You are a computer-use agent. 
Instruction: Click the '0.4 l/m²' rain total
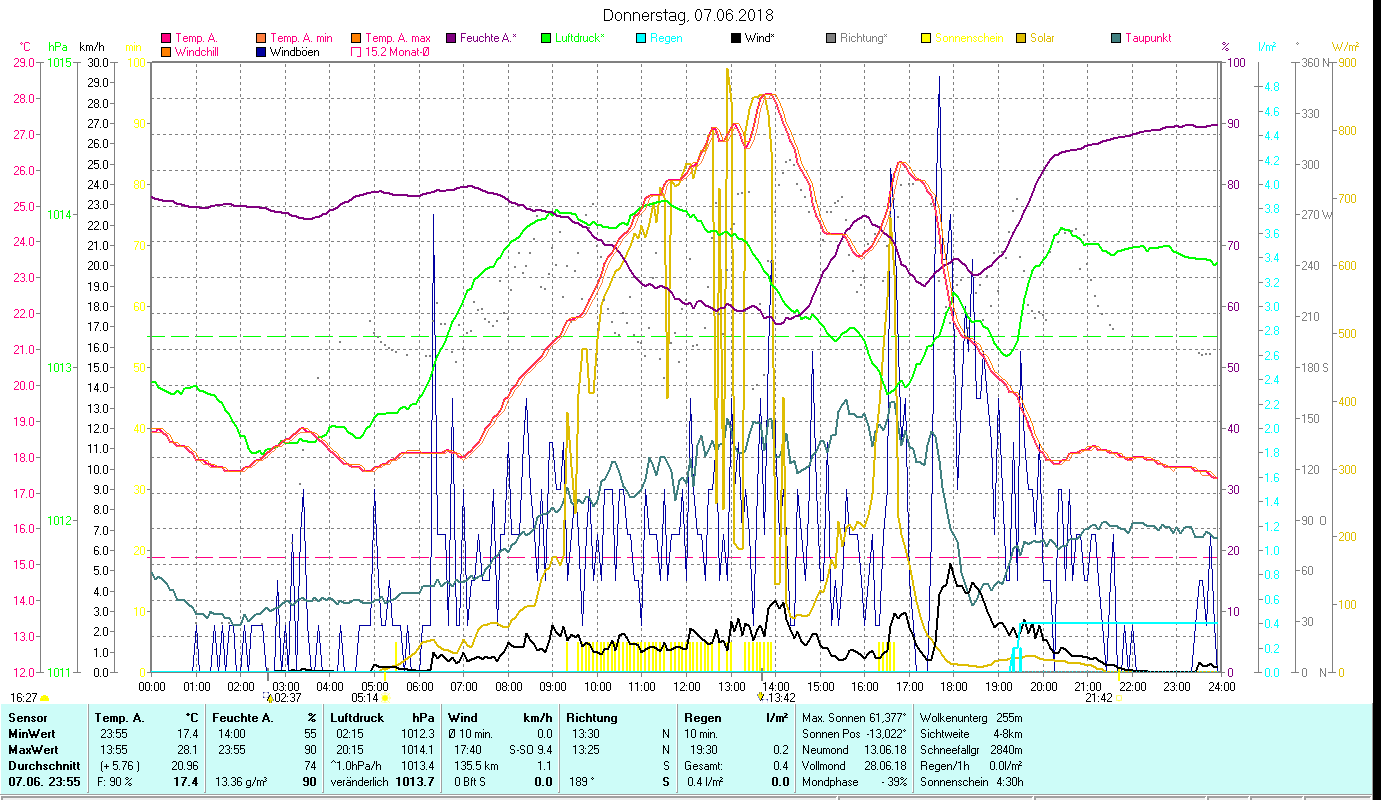point(706,782)
